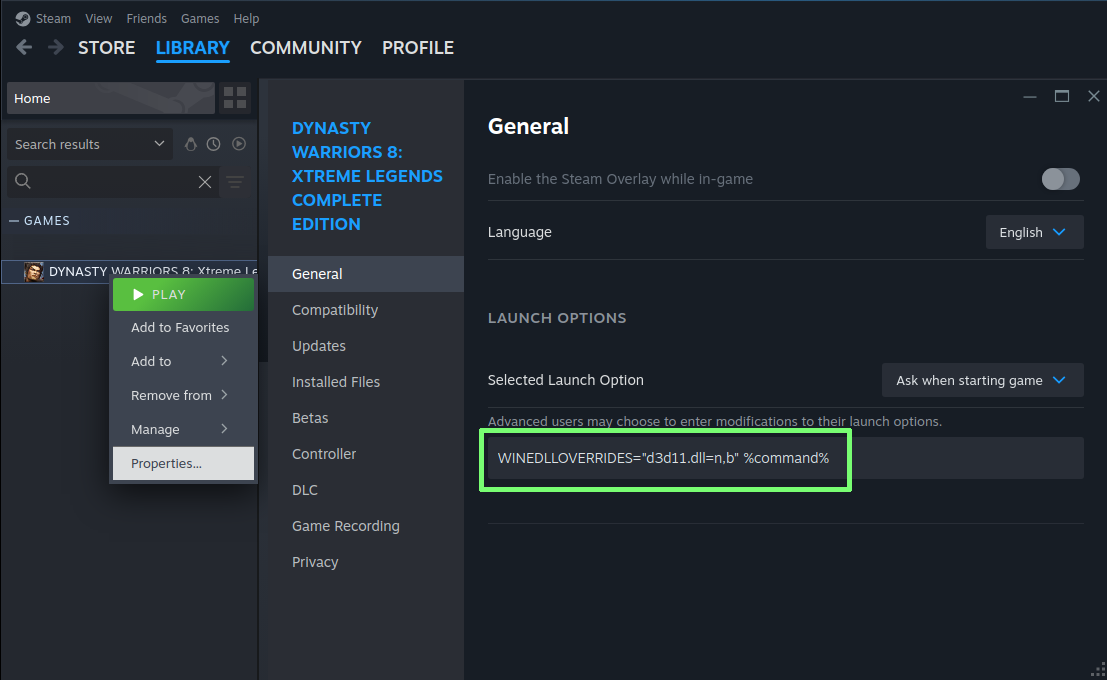Sort by recent activity clock icon
This screenshot has height=680, width=1107.
coord(214,144)
